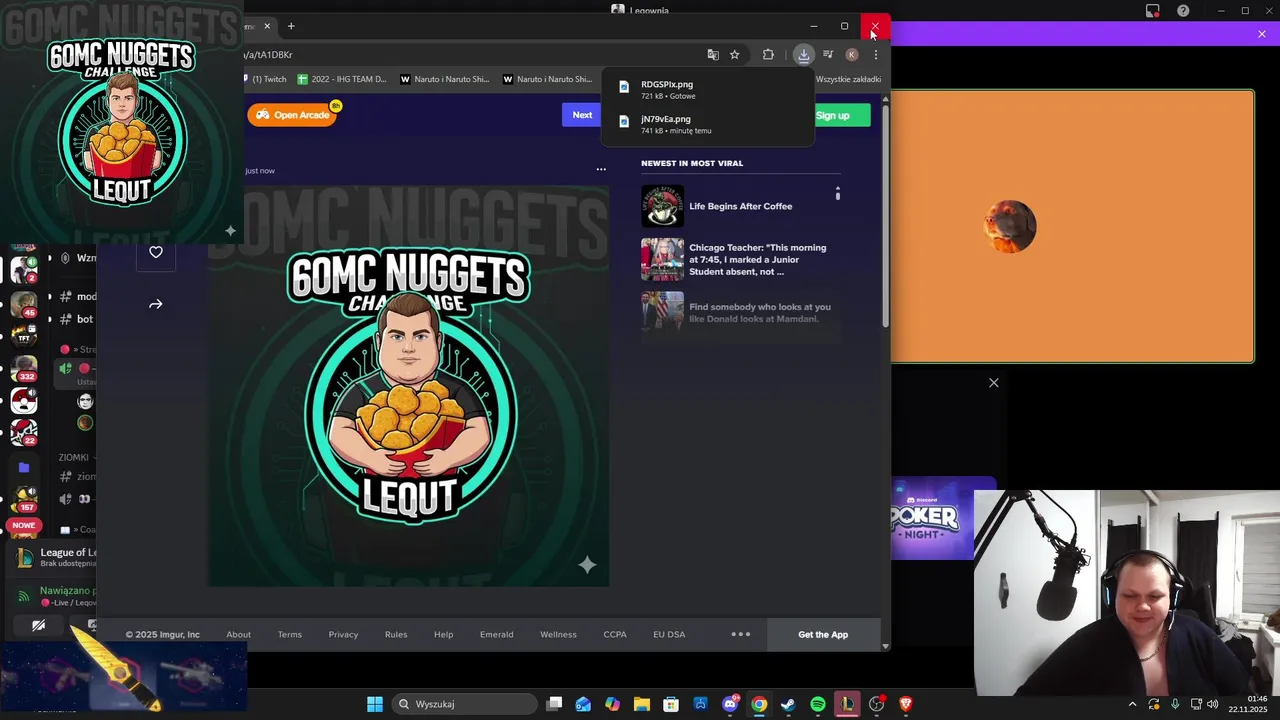Image resolution: width=1280 pixels, height=720 pixels.
Task: Open the Emerald footer link
Action: 496,634
